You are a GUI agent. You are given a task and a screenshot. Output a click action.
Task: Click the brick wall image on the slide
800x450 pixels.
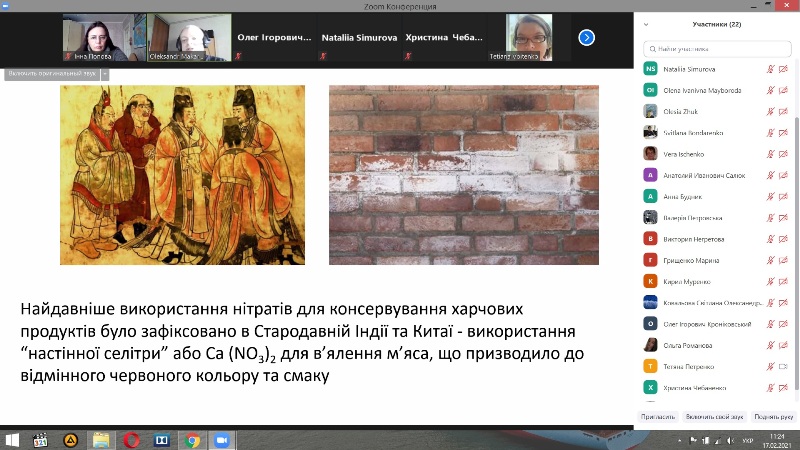464,174
